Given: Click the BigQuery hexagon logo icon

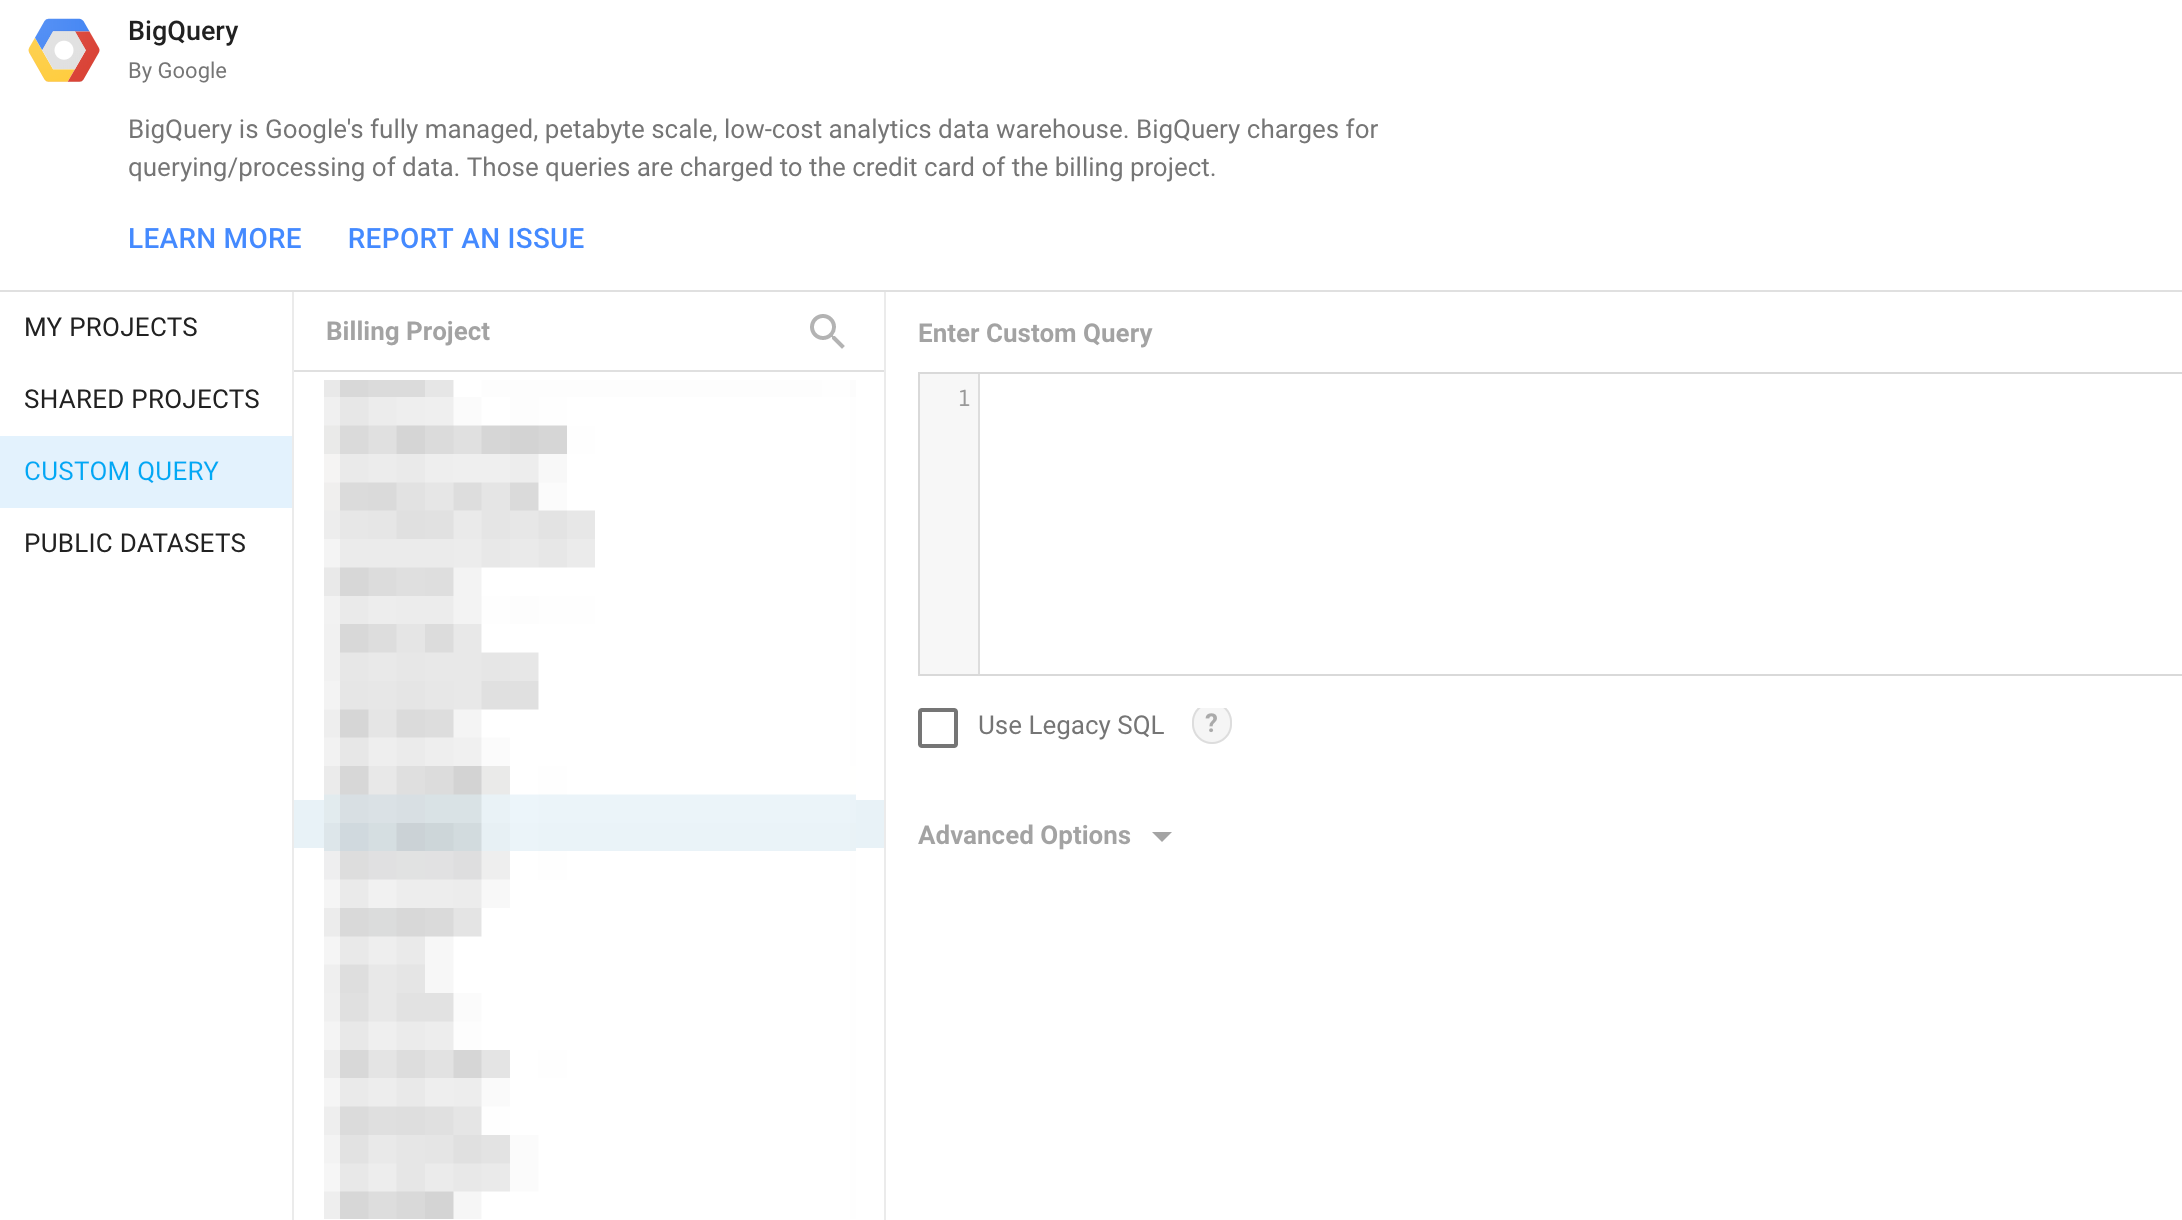Looking at the screenshot, I should (64, 50).
